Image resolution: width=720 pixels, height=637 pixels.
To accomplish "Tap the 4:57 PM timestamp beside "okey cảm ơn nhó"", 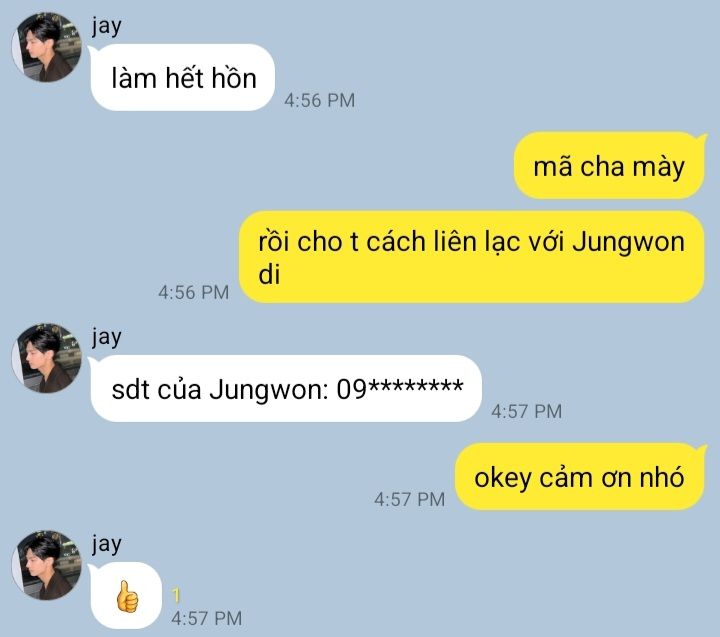I will (410, 500).
